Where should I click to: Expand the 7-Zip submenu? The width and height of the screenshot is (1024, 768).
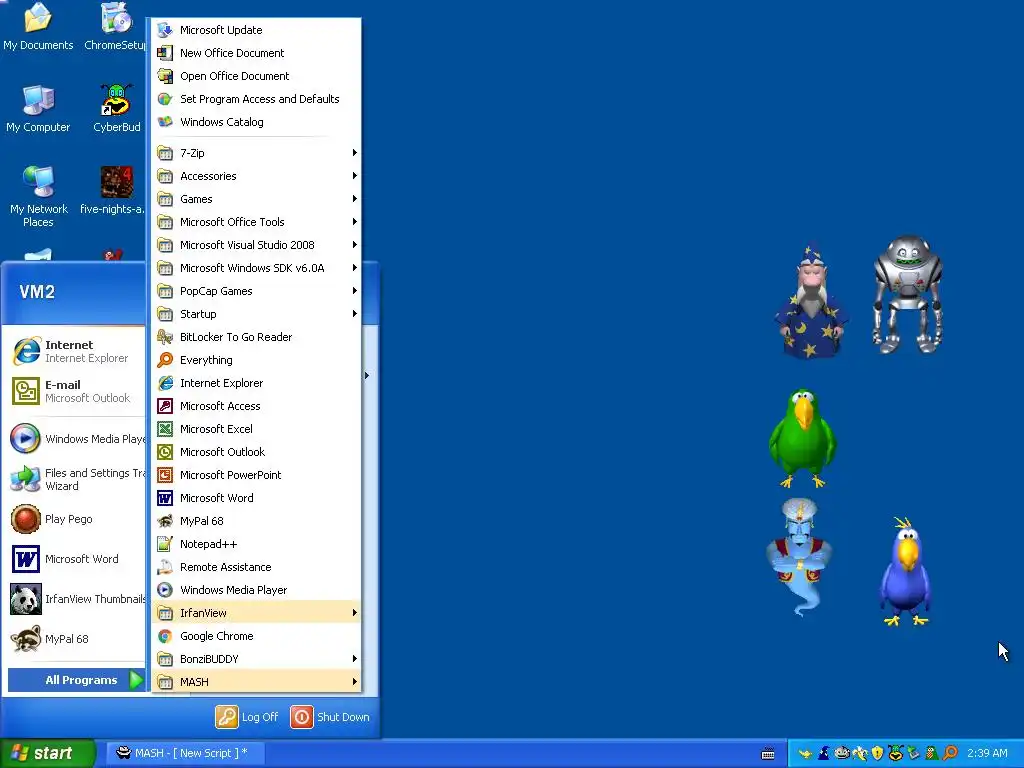256,153
